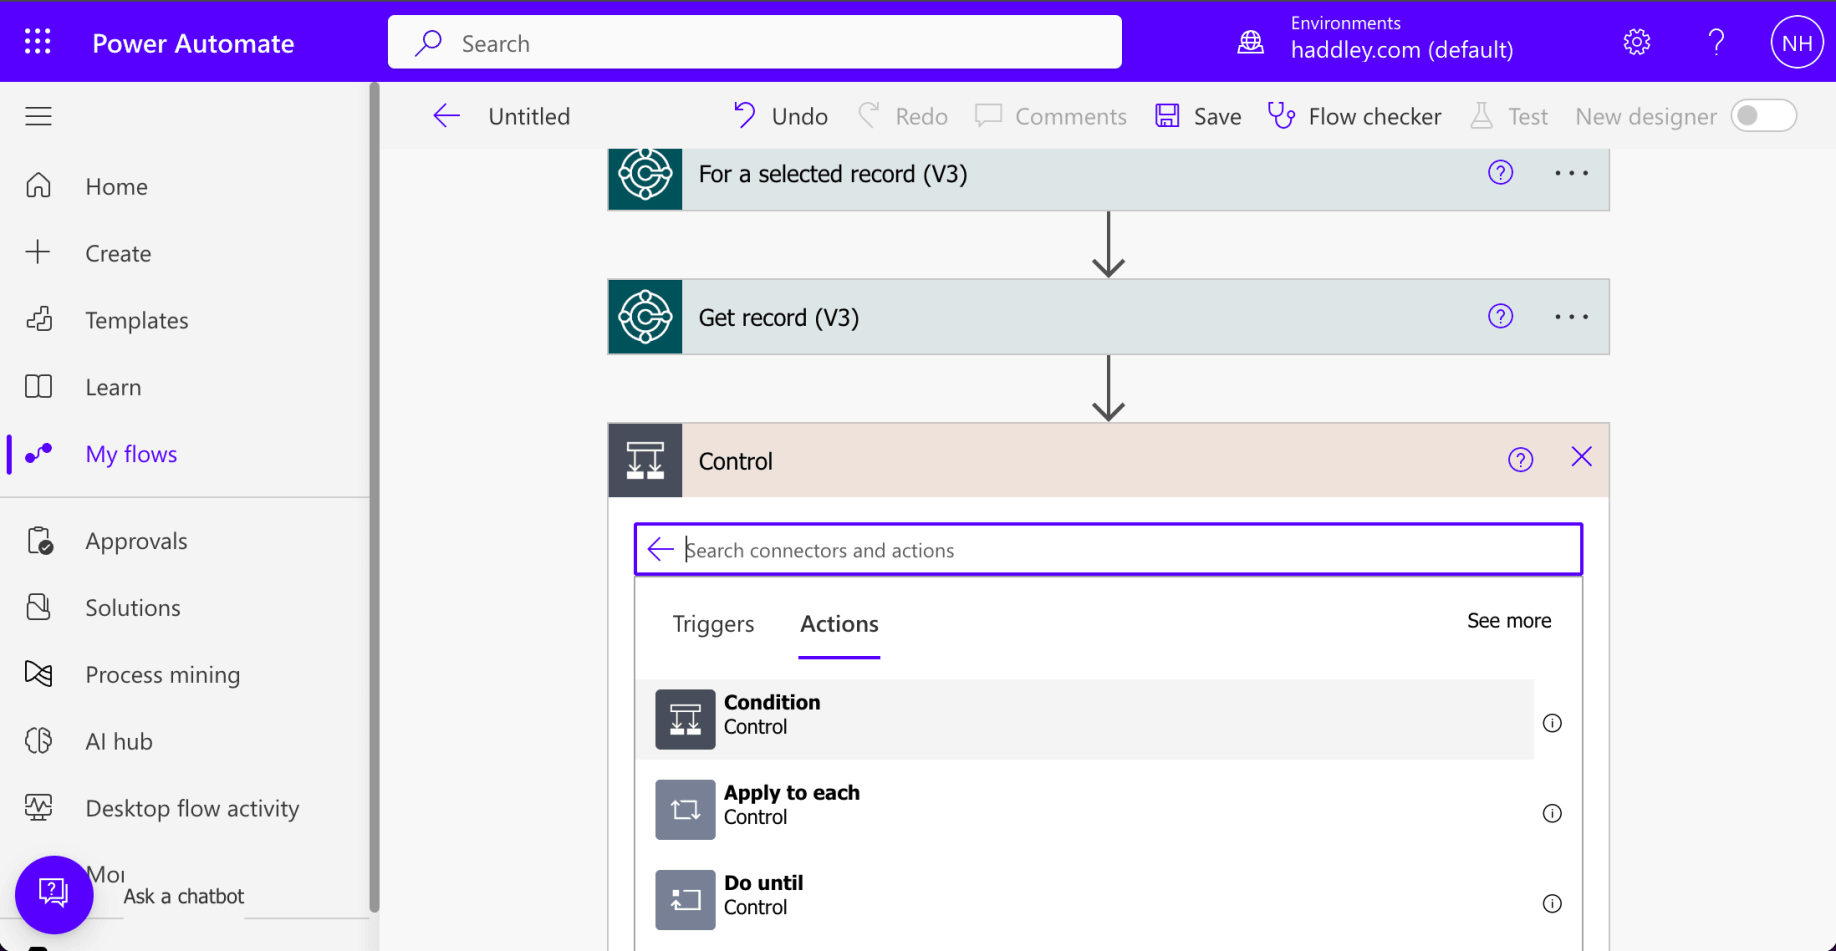Show info for Apply to each action
This screenshot has height=951, width=1836.
pyautogui.click(x=1552, y=813)
